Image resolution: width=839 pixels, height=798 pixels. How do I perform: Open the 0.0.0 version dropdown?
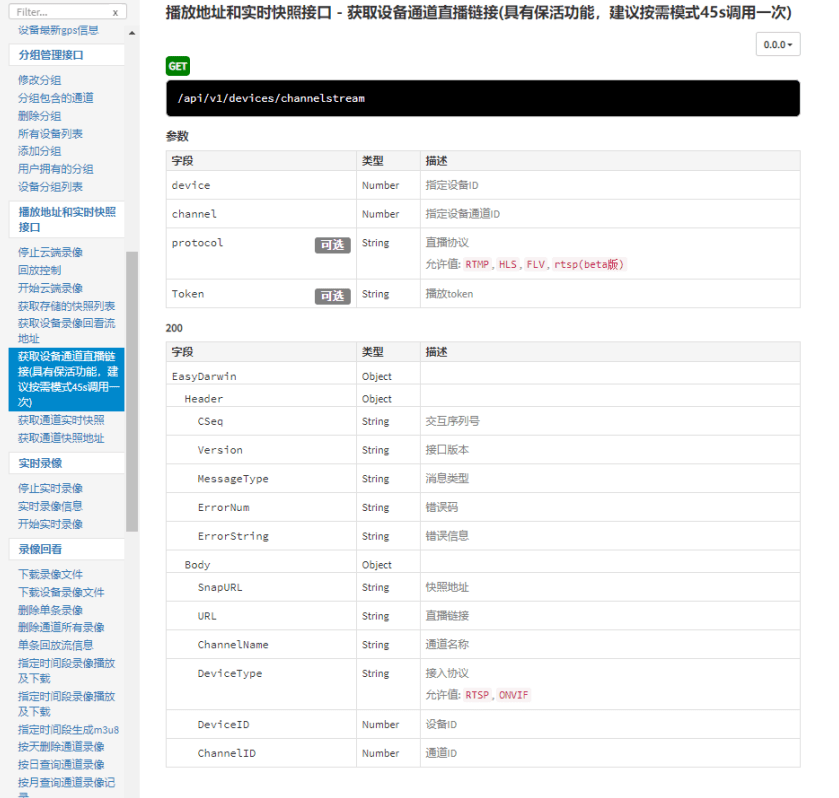(x=778, y=45)
